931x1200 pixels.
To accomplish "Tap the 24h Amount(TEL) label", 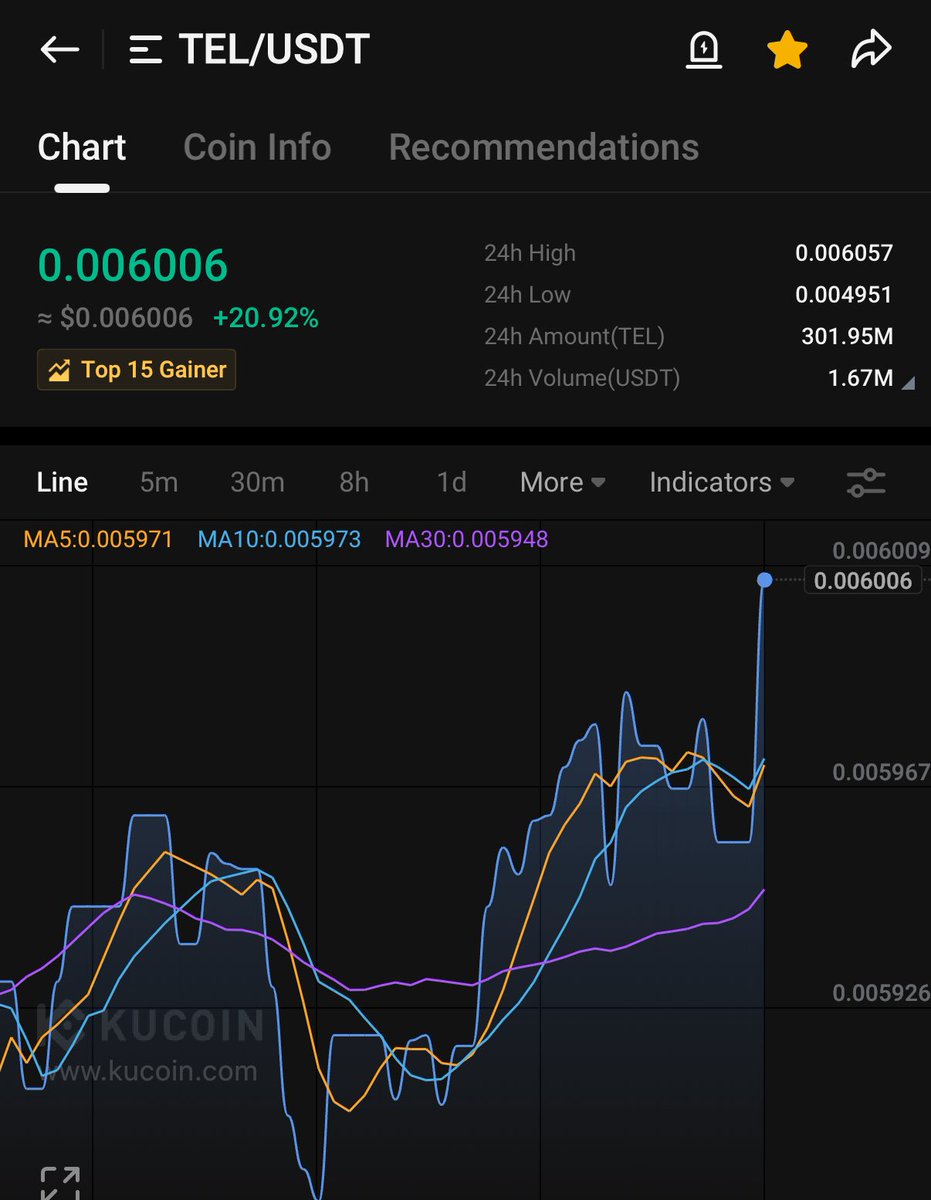I will [x=574, y=337].
